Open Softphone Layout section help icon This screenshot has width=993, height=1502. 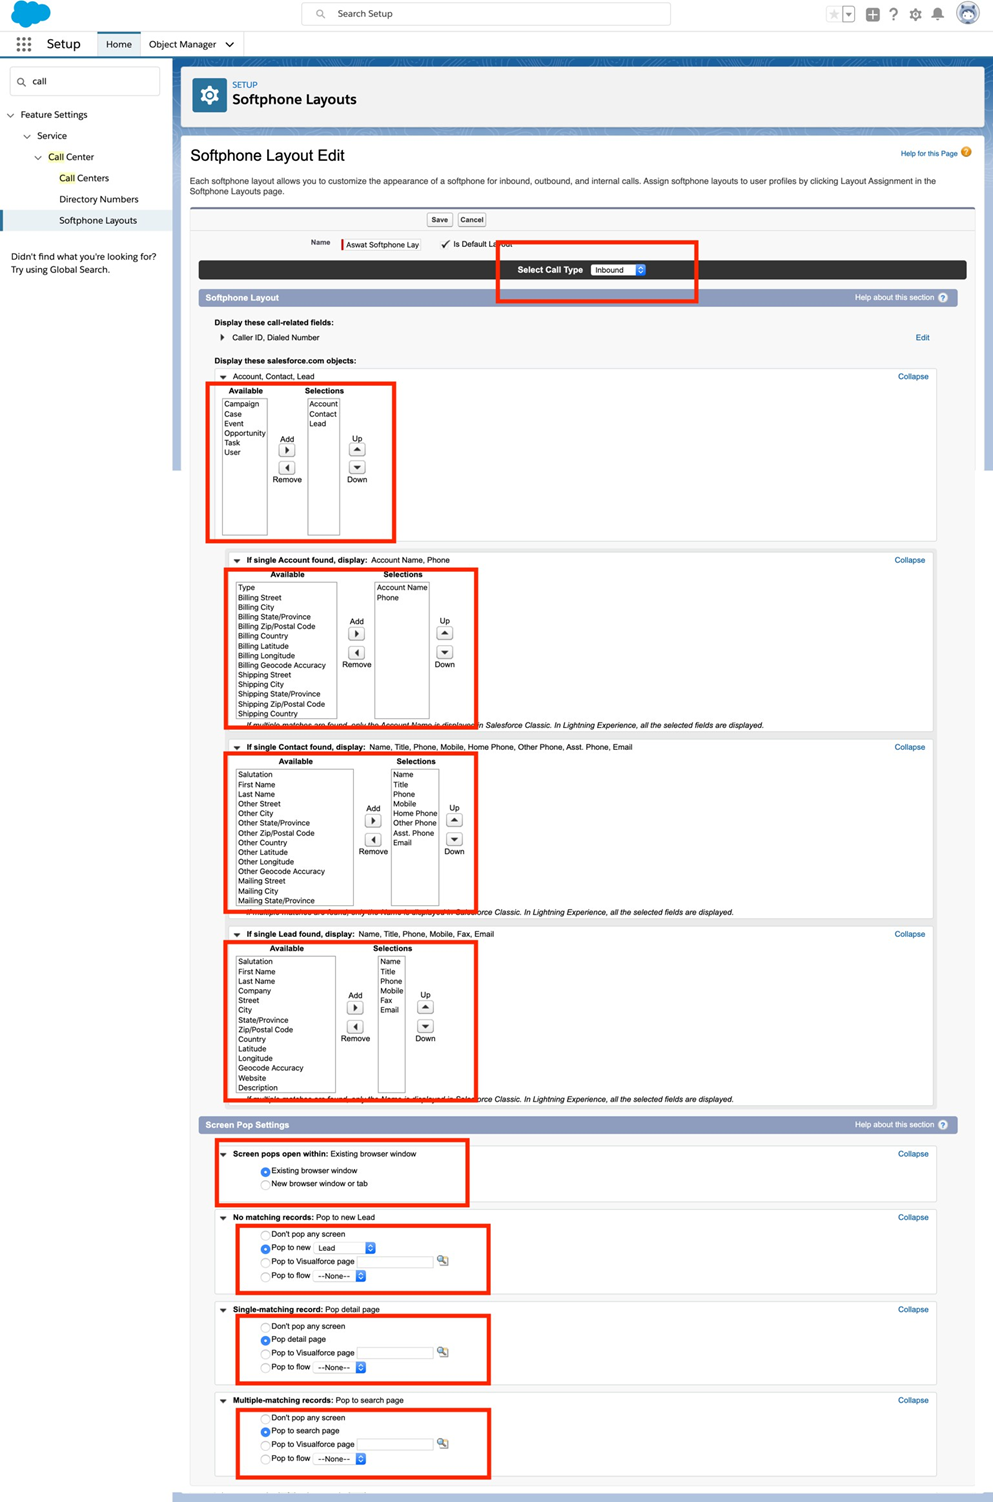pyautogui.click(x=943, y=298)
